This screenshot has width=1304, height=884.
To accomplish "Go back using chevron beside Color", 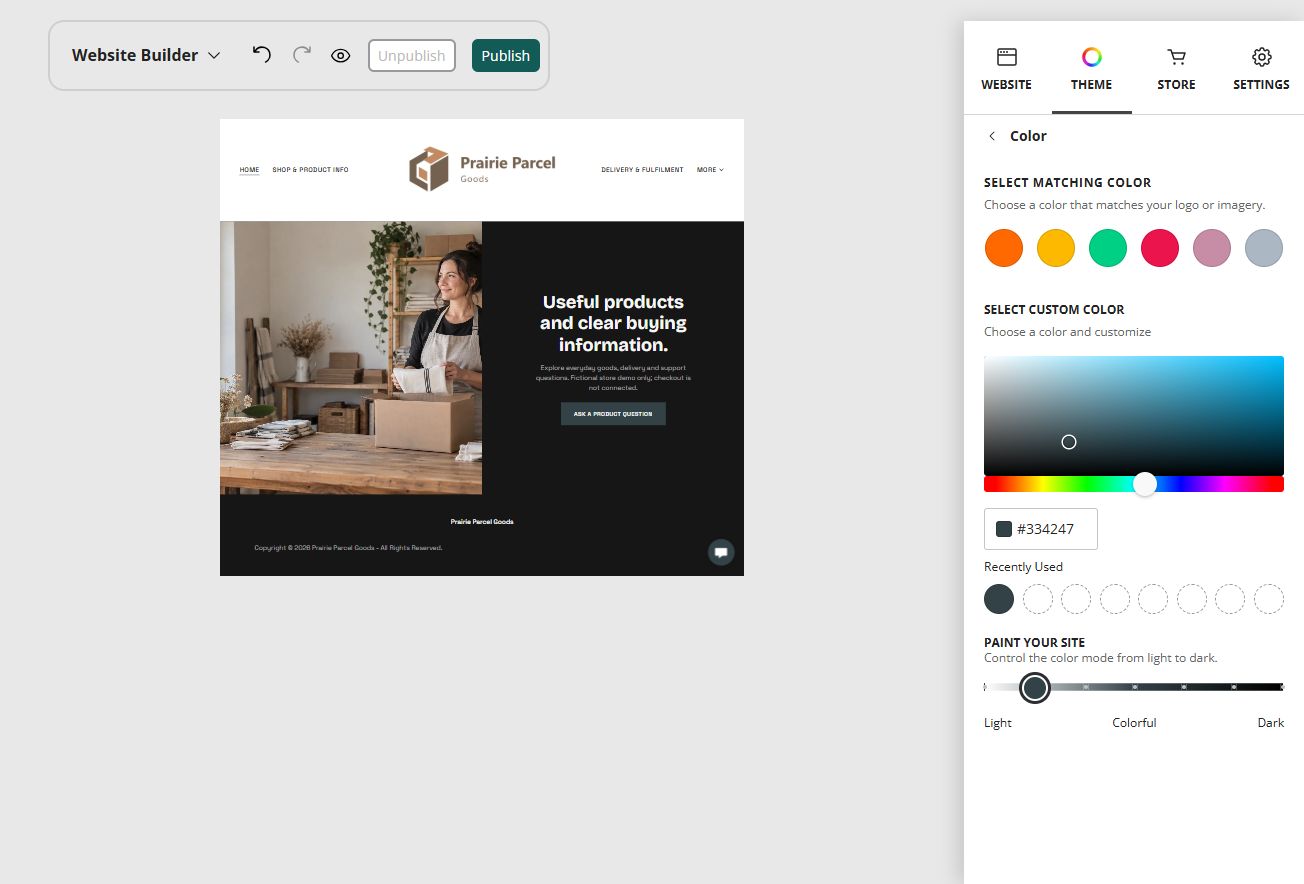I will 992,136.
